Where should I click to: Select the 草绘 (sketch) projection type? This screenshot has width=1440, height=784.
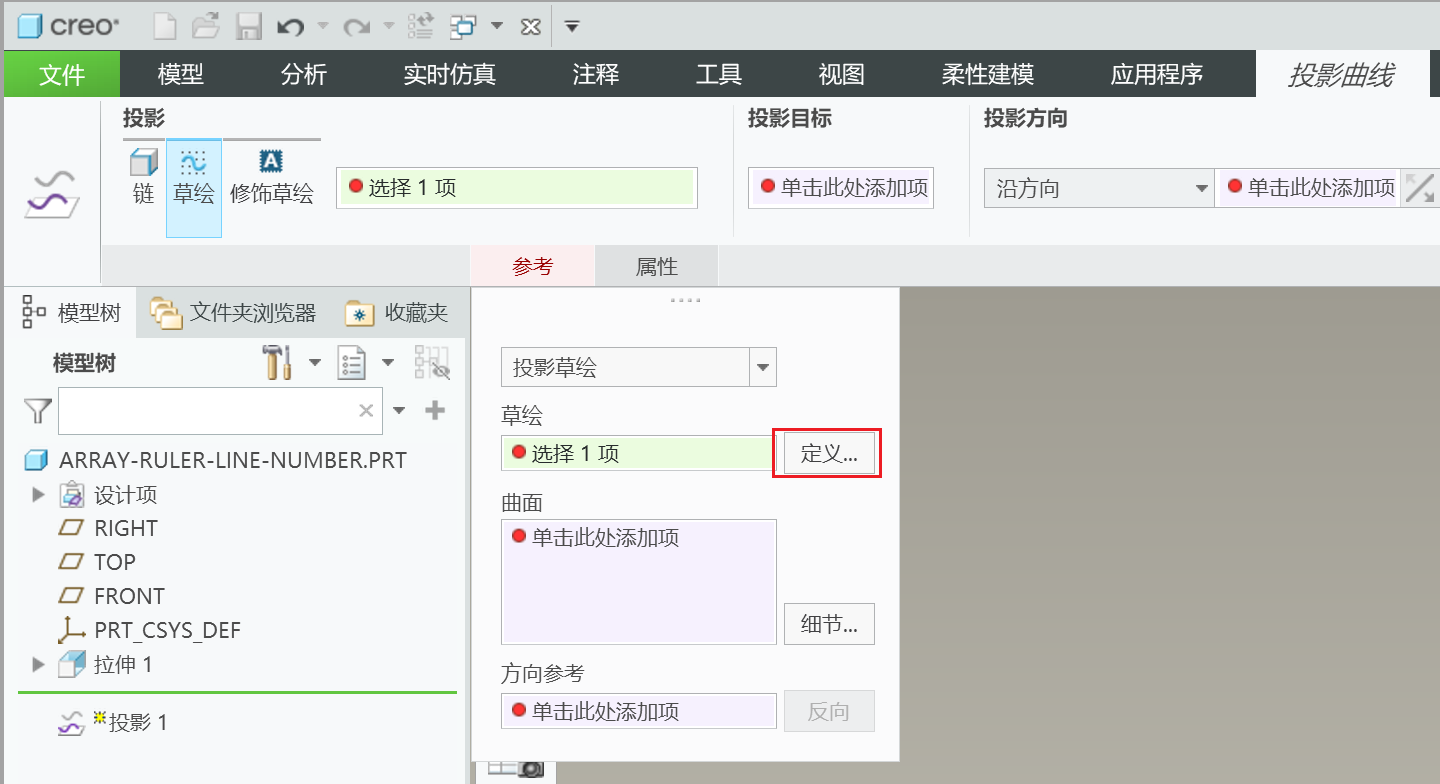[194, 188]
